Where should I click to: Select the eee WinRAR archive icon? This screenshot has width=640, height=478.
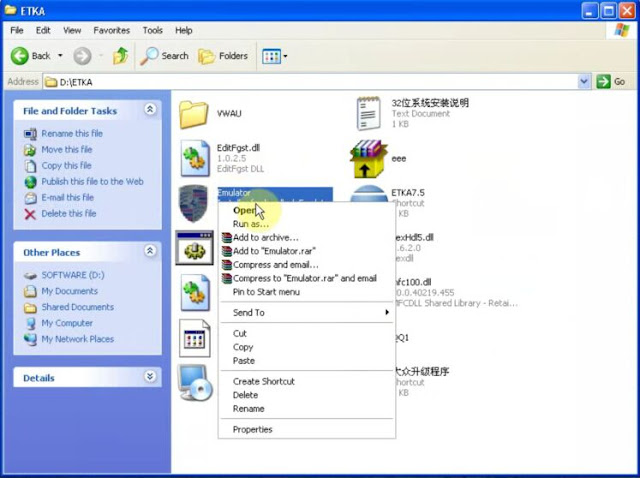point(368,159)
